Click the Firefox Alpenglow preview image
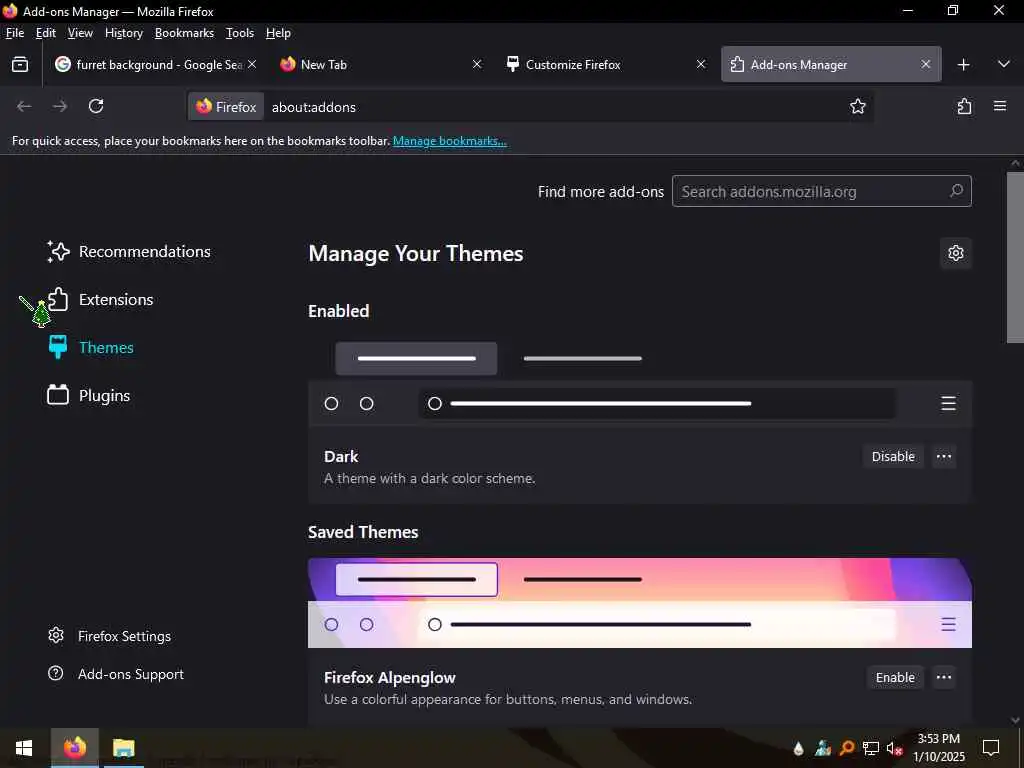1024x768 pixels. tap(639, 602)
